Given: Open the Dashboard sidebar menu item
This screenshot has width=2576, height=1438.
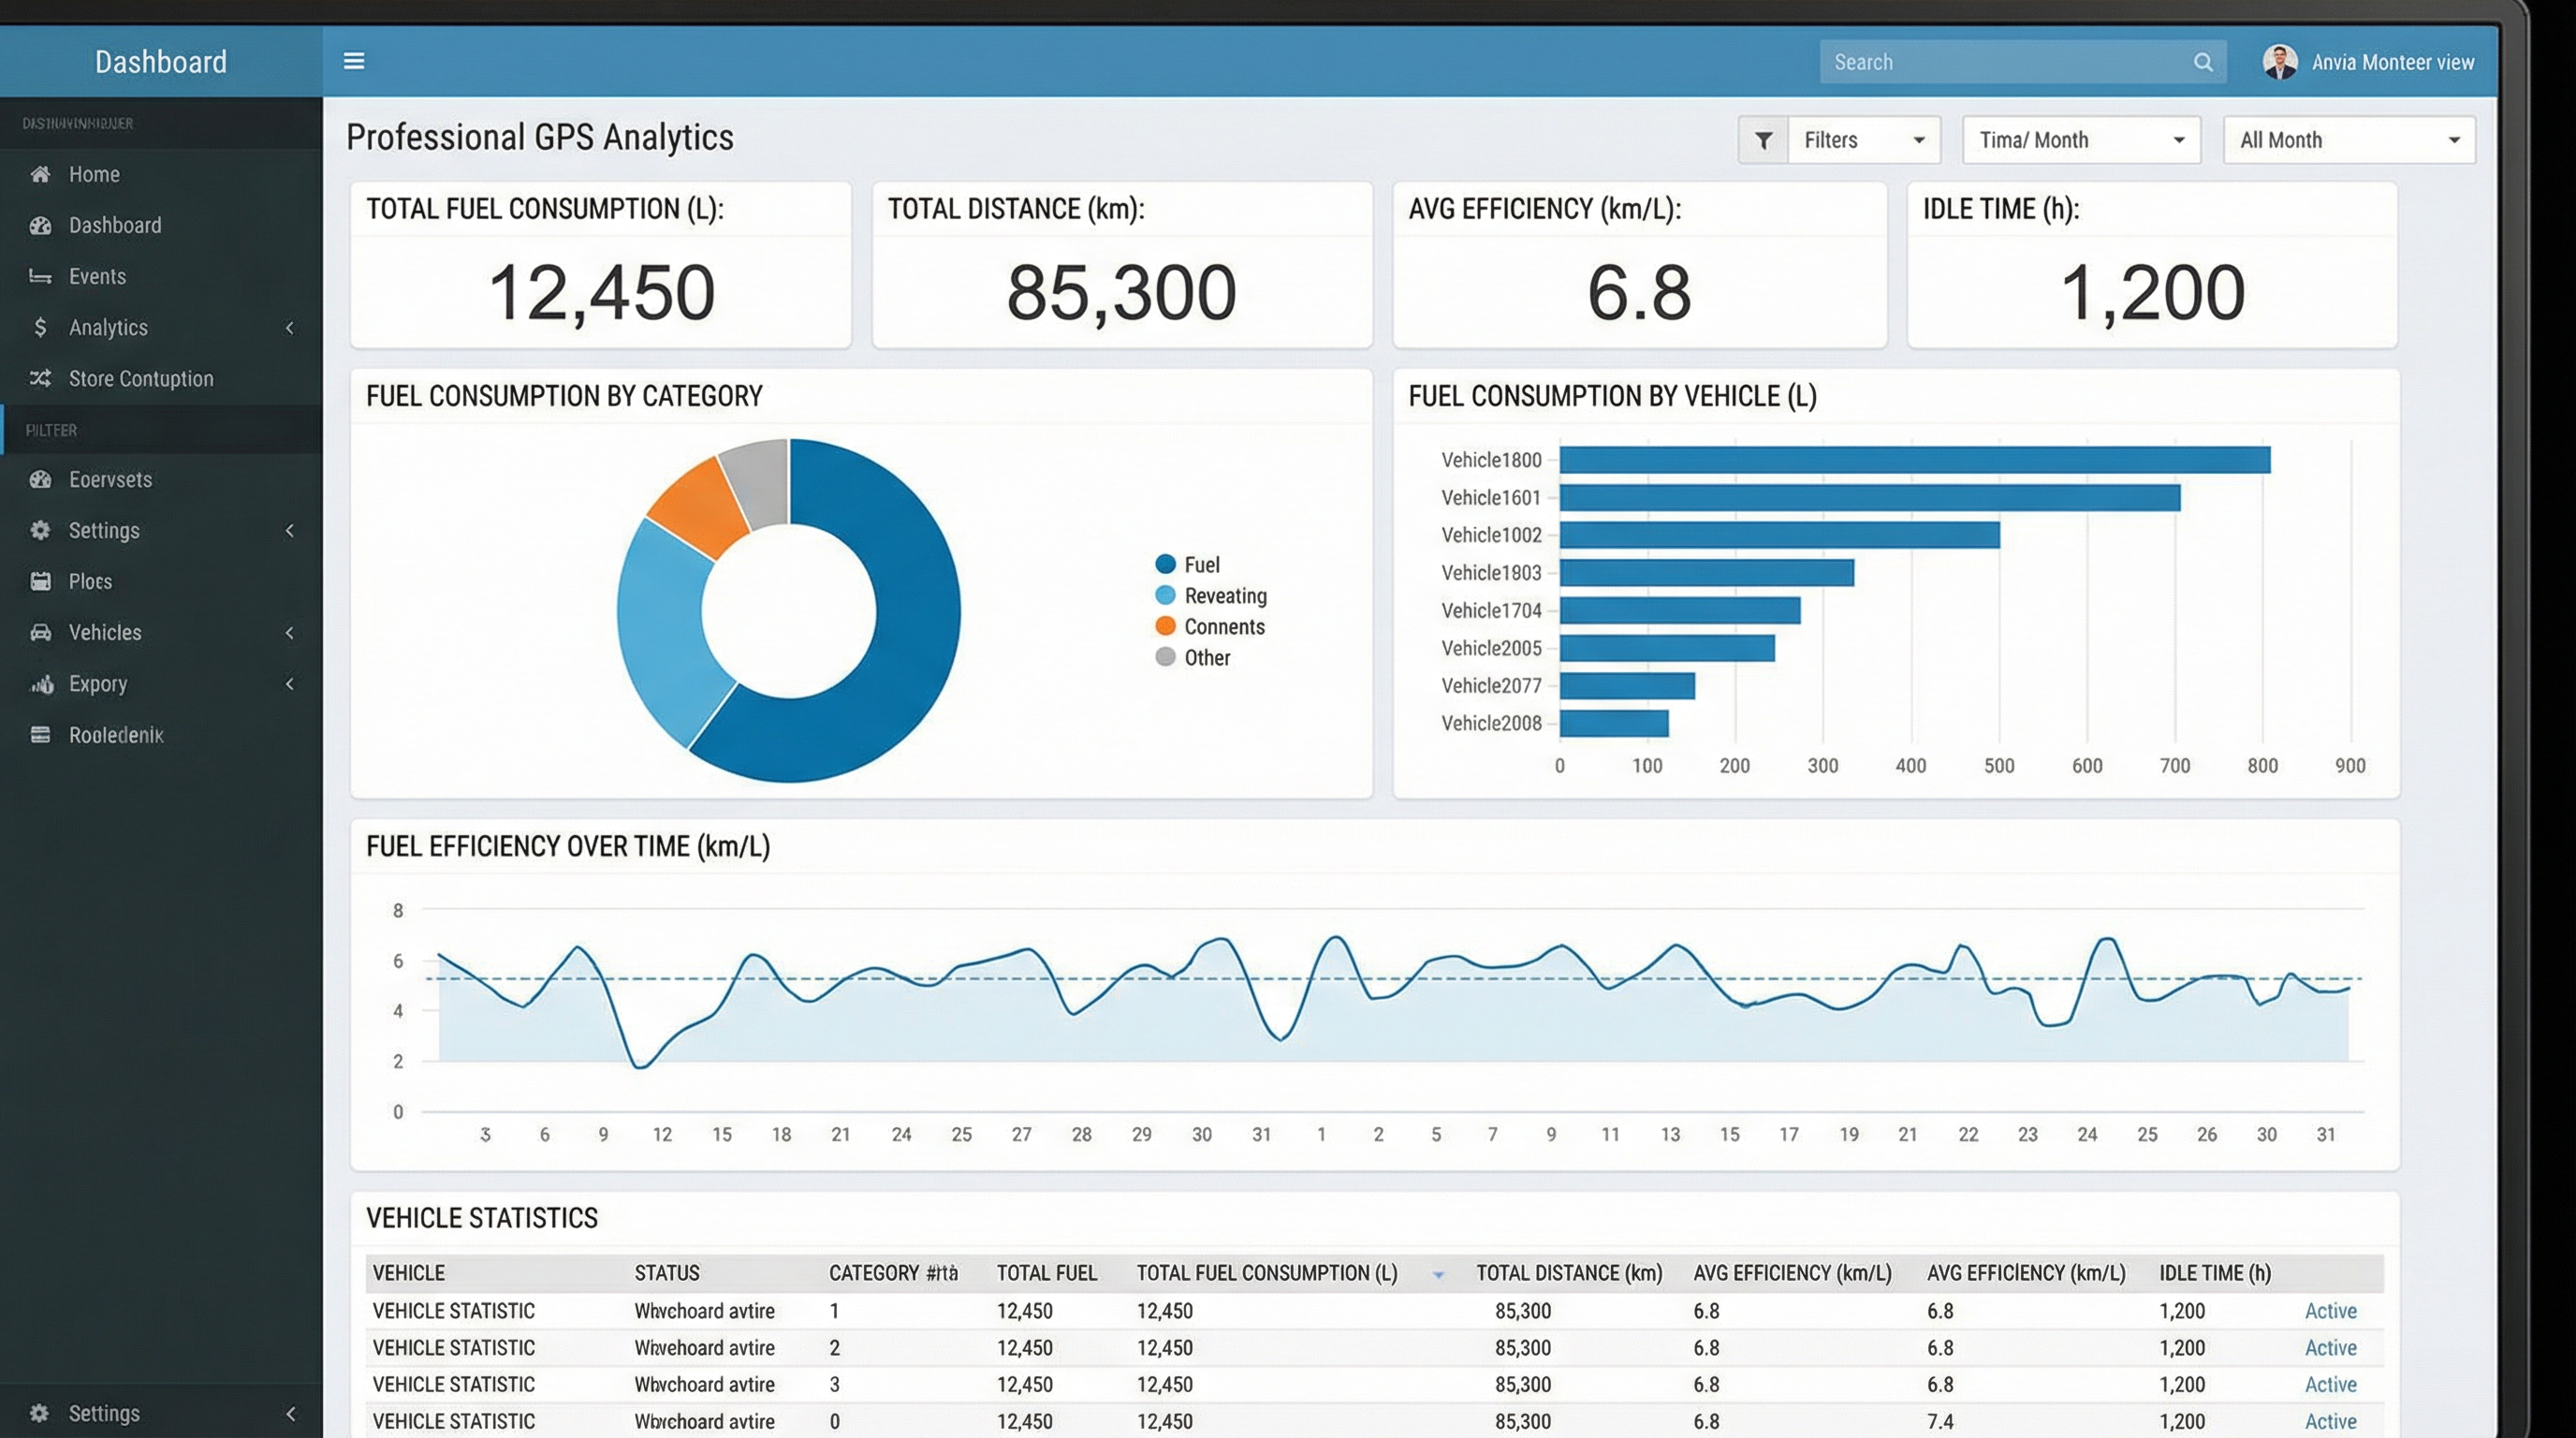Looking at the screenshot, I should coord(114,225).
